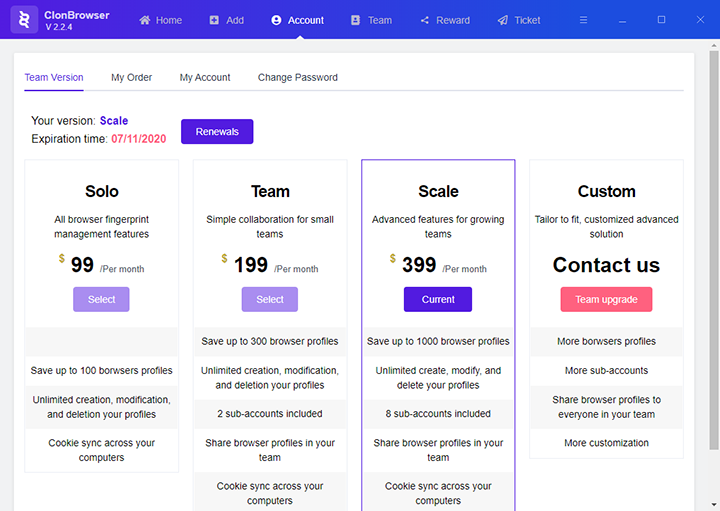Click 'Tailor to fit, customized advanced solution'

pyautogui.click(x=606, y=227)
